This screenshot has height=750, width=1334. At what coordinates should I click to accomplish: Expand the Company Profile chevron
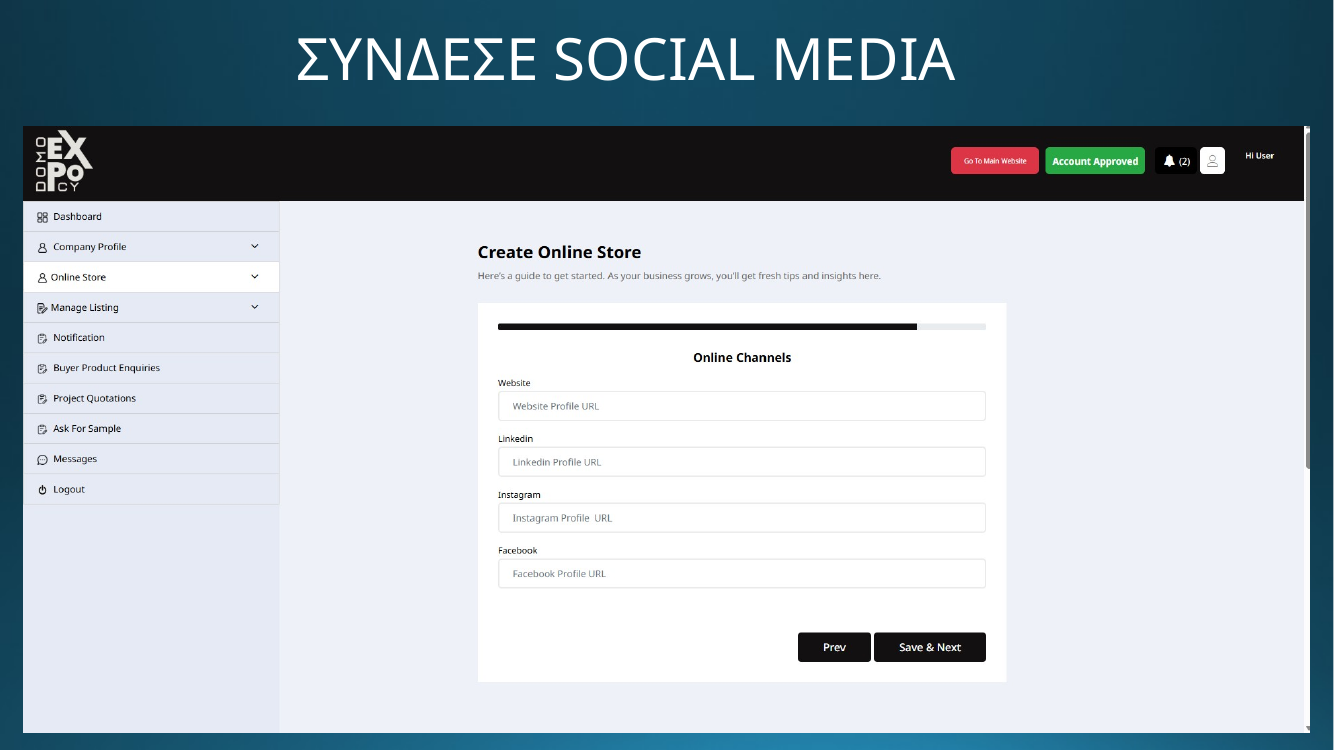click(x=254, y=246)
